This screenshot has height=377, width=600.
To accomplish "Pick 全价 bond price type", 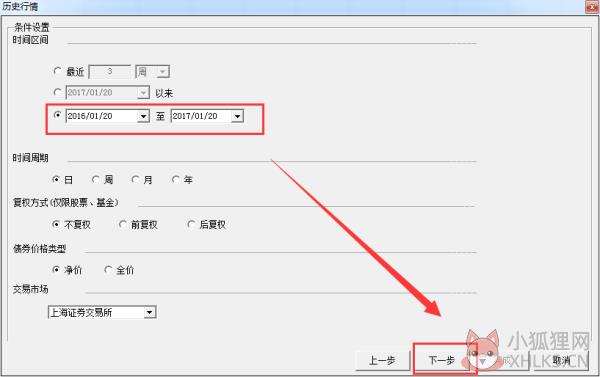I will click(x=108, y=270).
